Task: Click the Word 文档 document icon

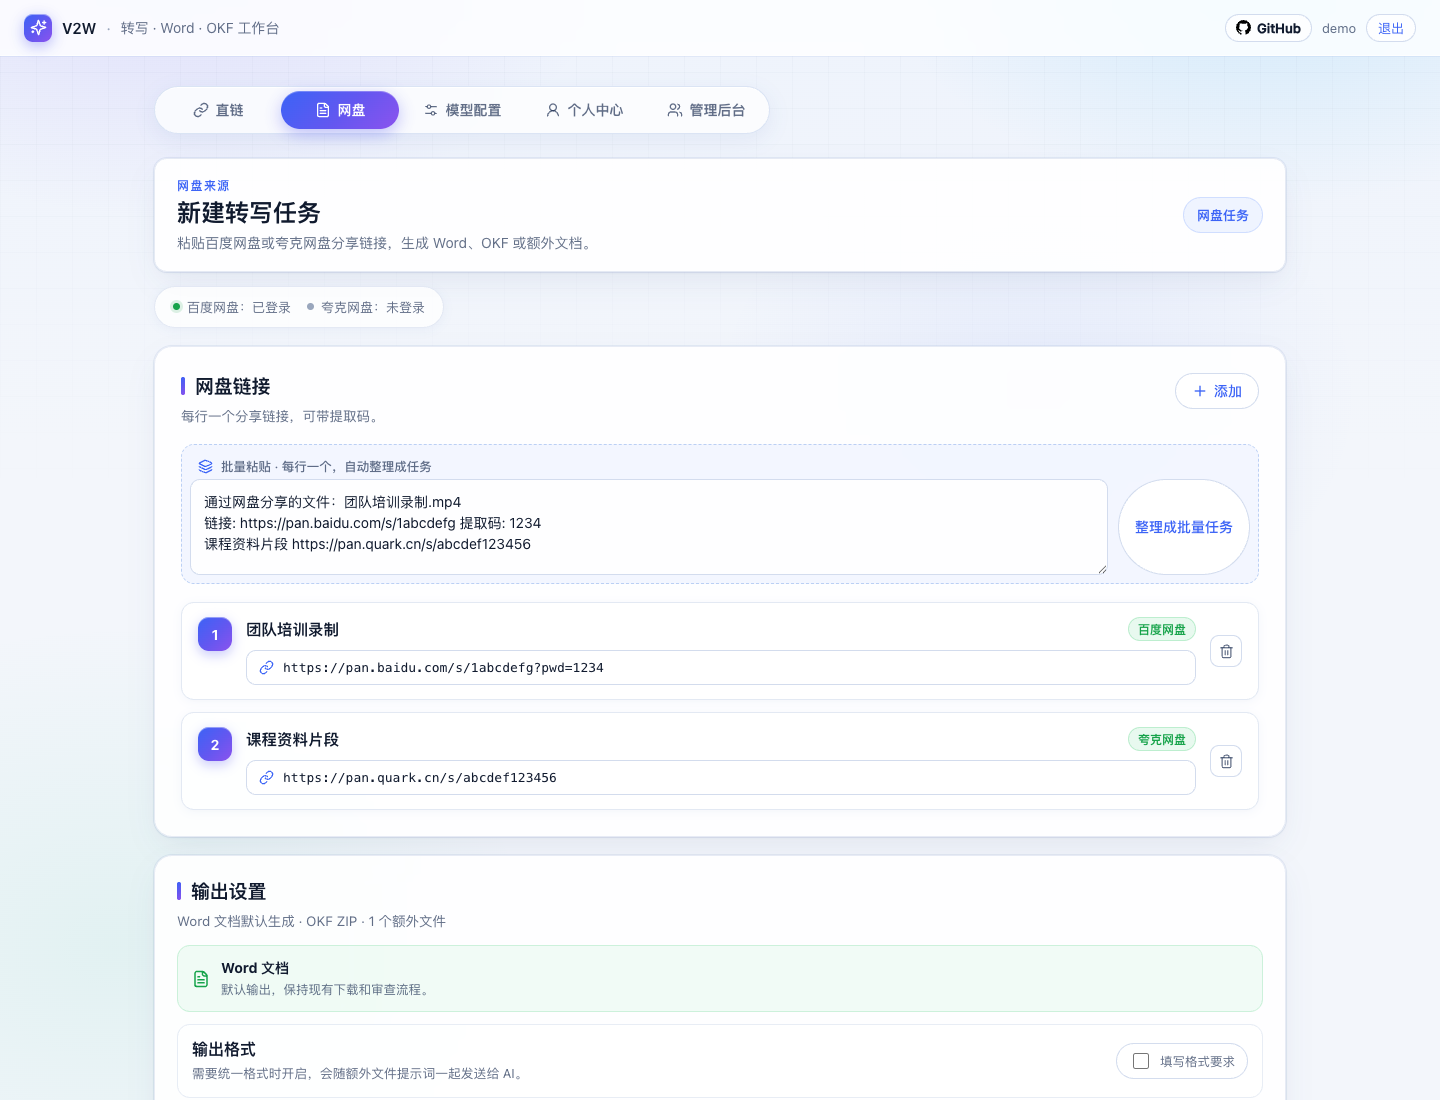Action: [201, 979]
